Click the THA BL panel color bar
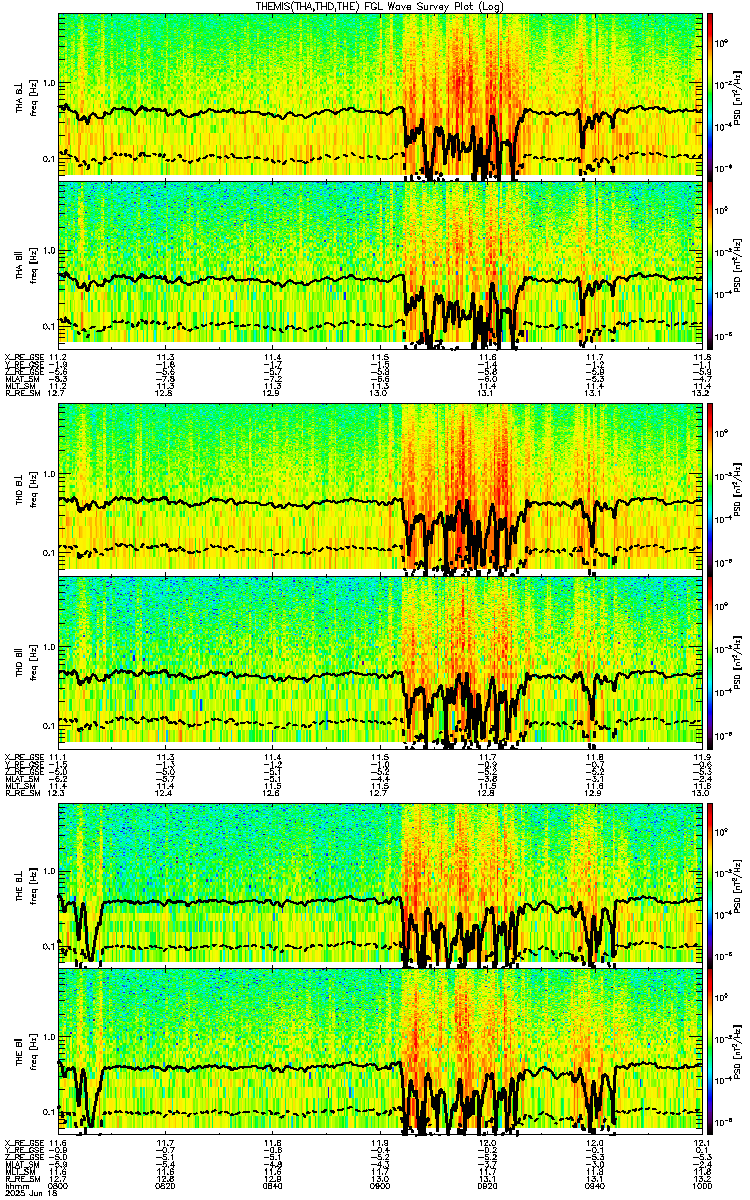 tap(710, 95)
